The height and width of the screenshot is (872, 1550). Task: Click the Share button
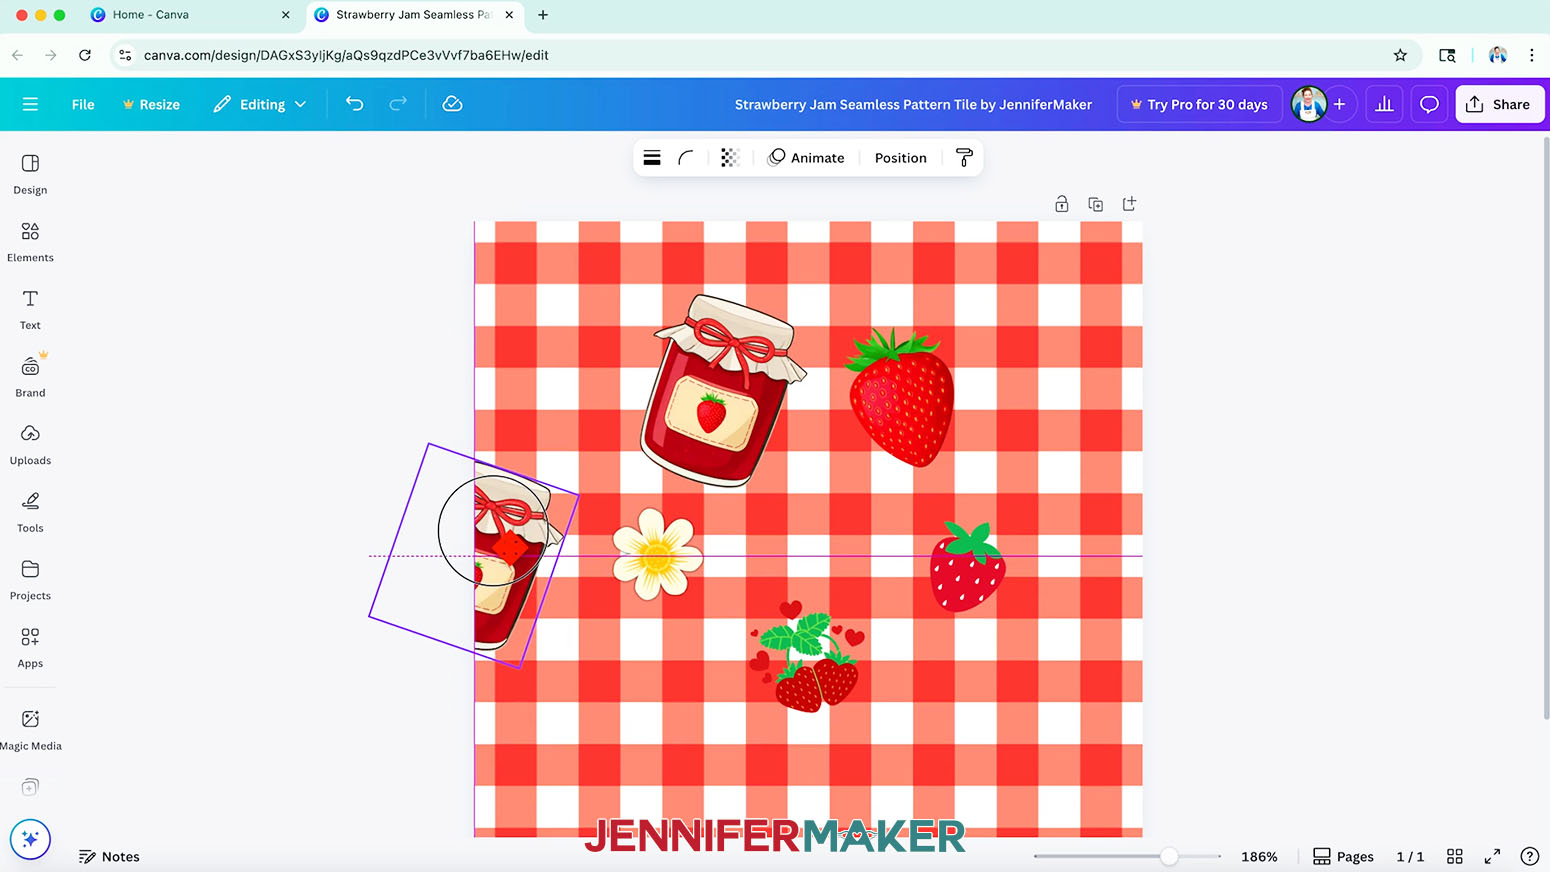pyautogui.click(x=1499, y=104)
